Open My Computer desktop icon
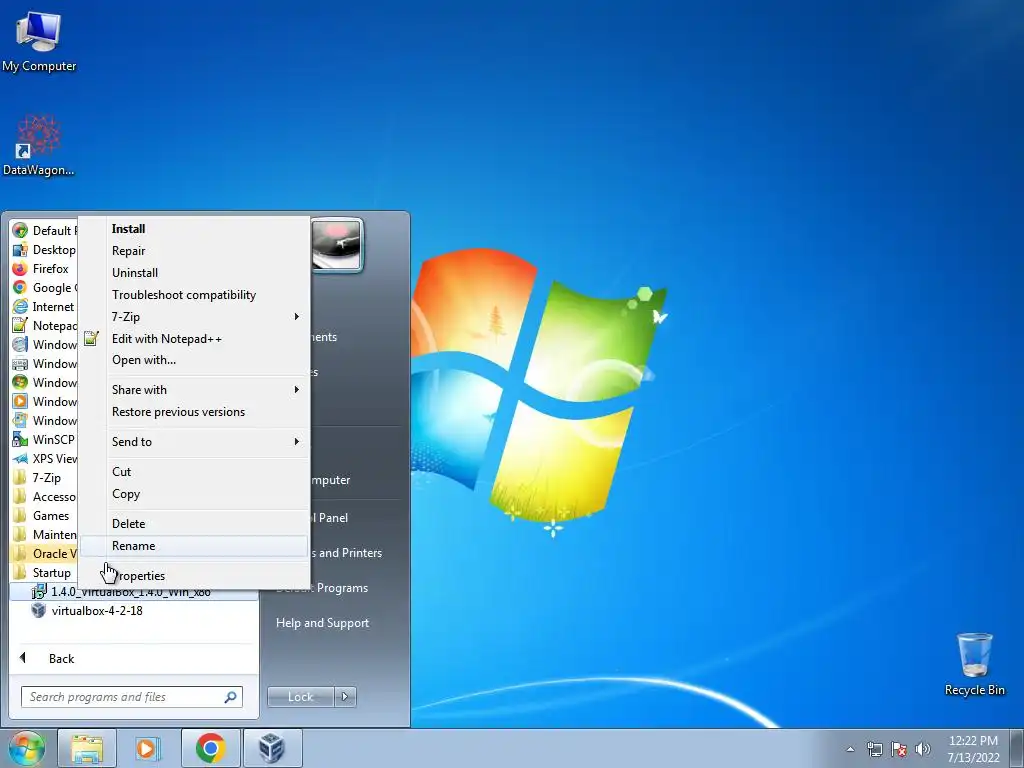This screenshot has width=1024, height=768. (x=39, y=41)
